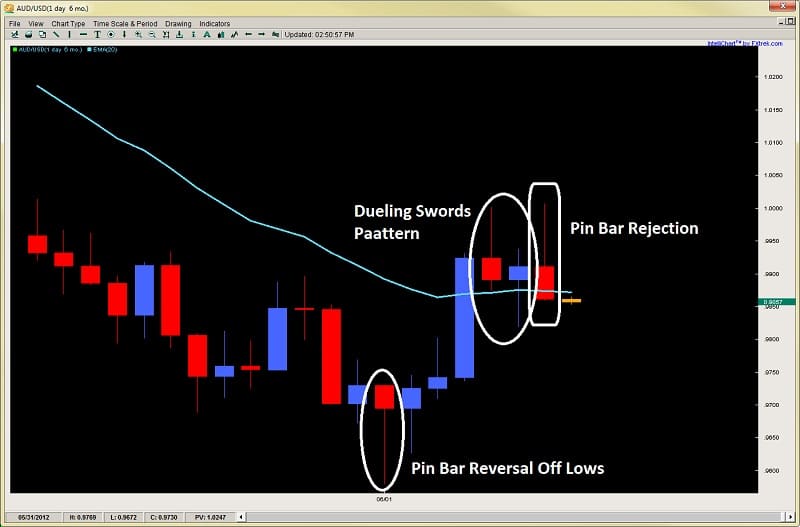Open the Time Scale & Period menu
800x527 pixels.
click(x=125, y=24)
